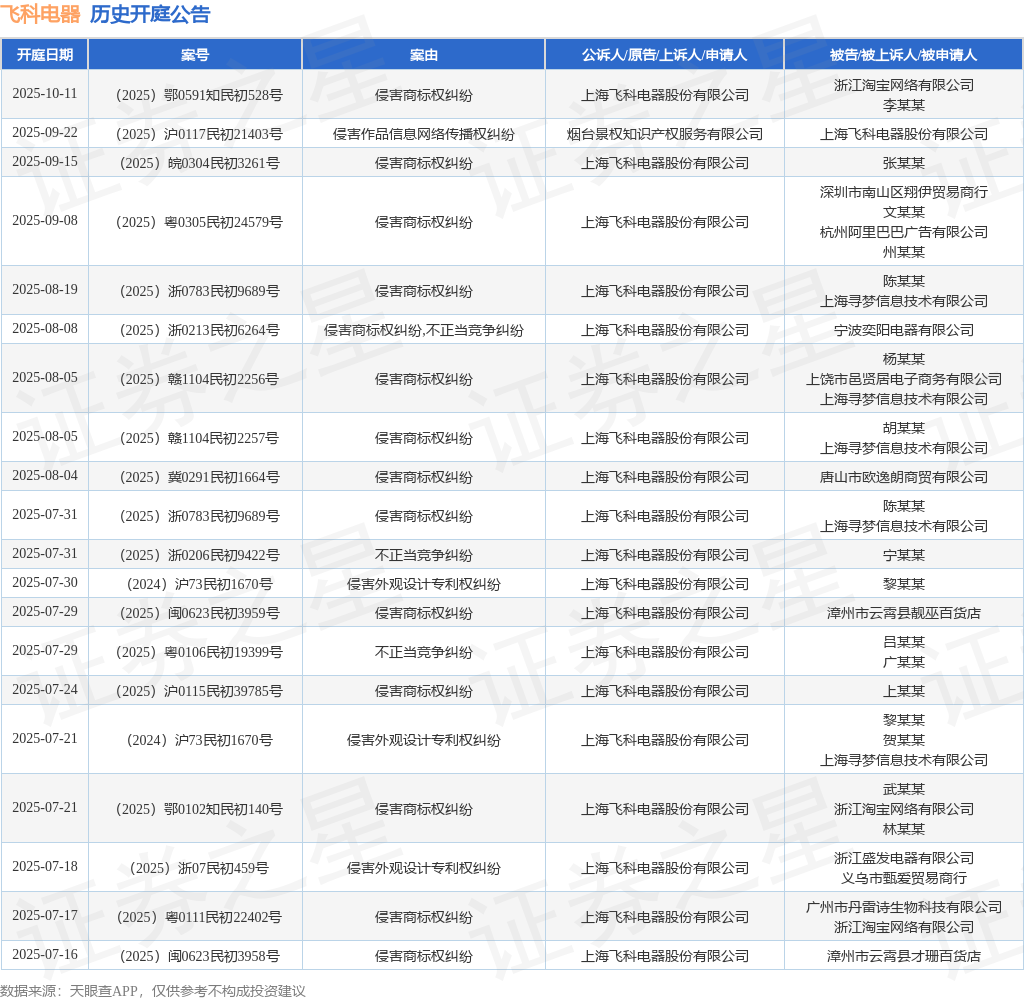Click defendant "上某某"
Image resolution: width=1024 pixels, height=1000 pixels.
tap(904, 691)
